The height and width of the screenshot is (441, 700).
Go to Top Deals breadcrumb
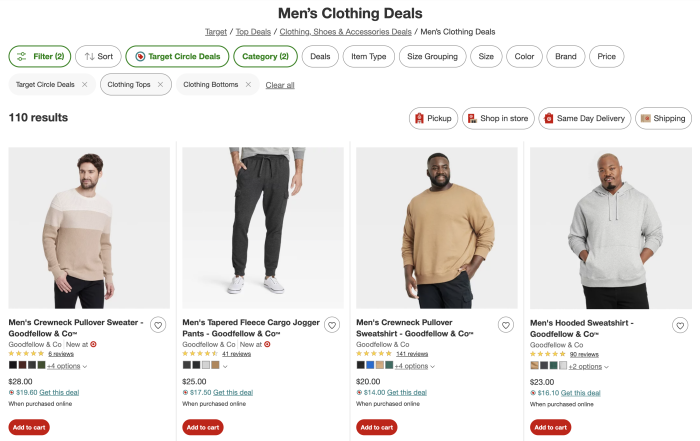(x=253, y=32)
